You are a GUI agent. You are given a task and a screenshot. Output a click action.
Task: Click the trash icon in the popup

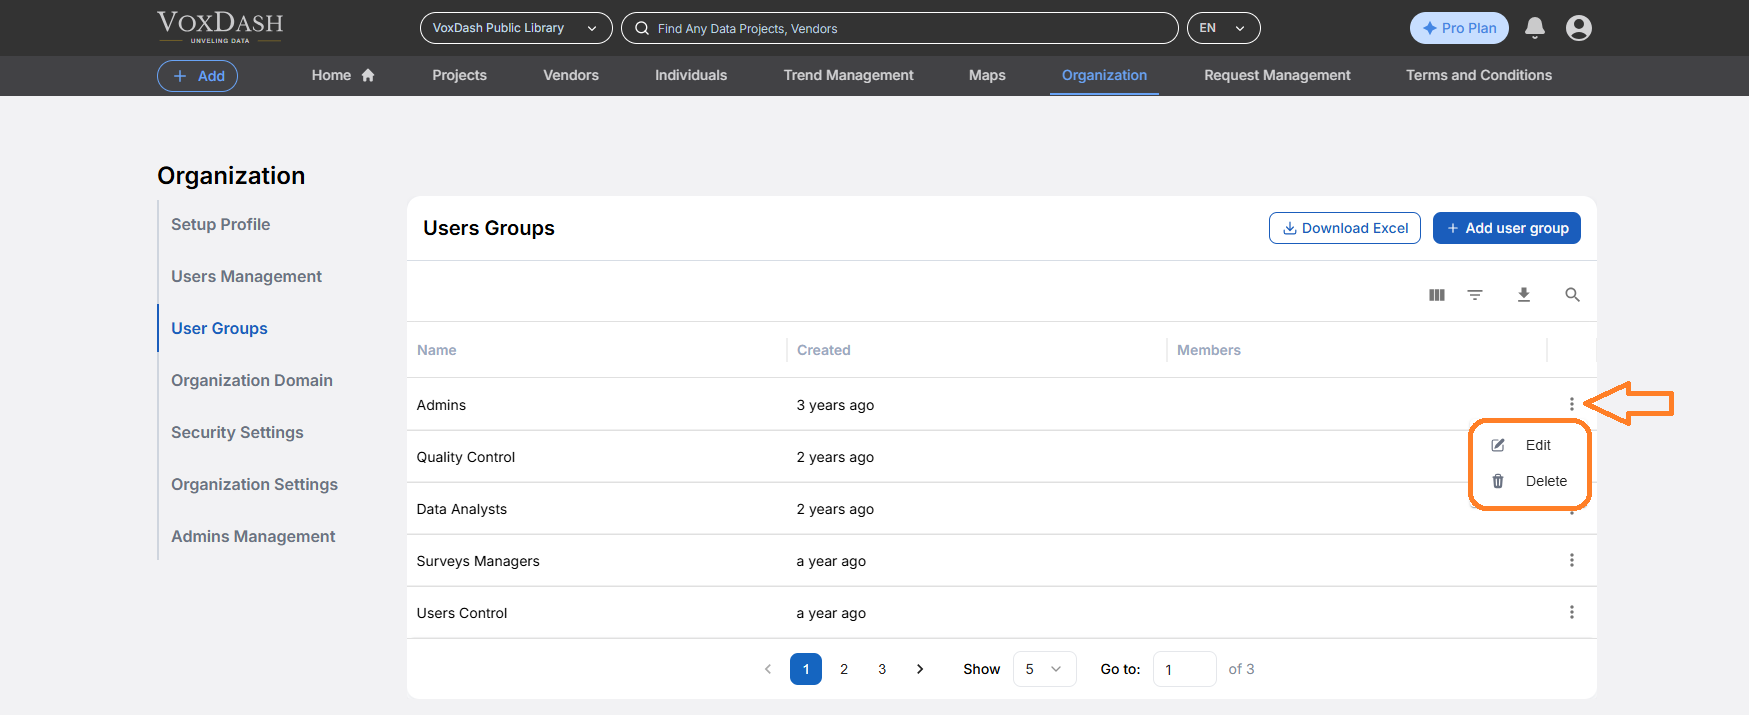(1498, 481)
